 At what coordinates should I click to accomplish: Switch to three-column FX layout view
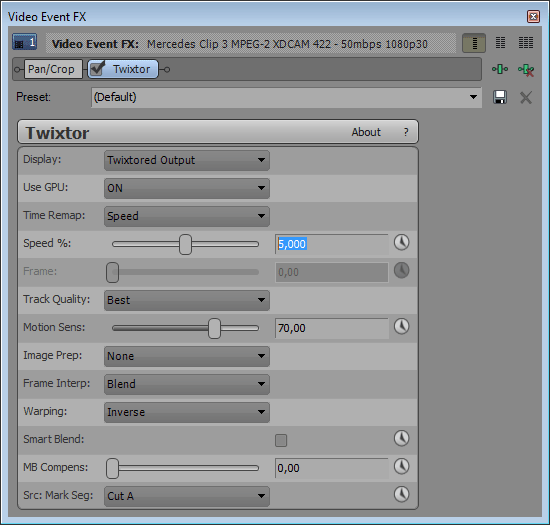tap(526, 43)
